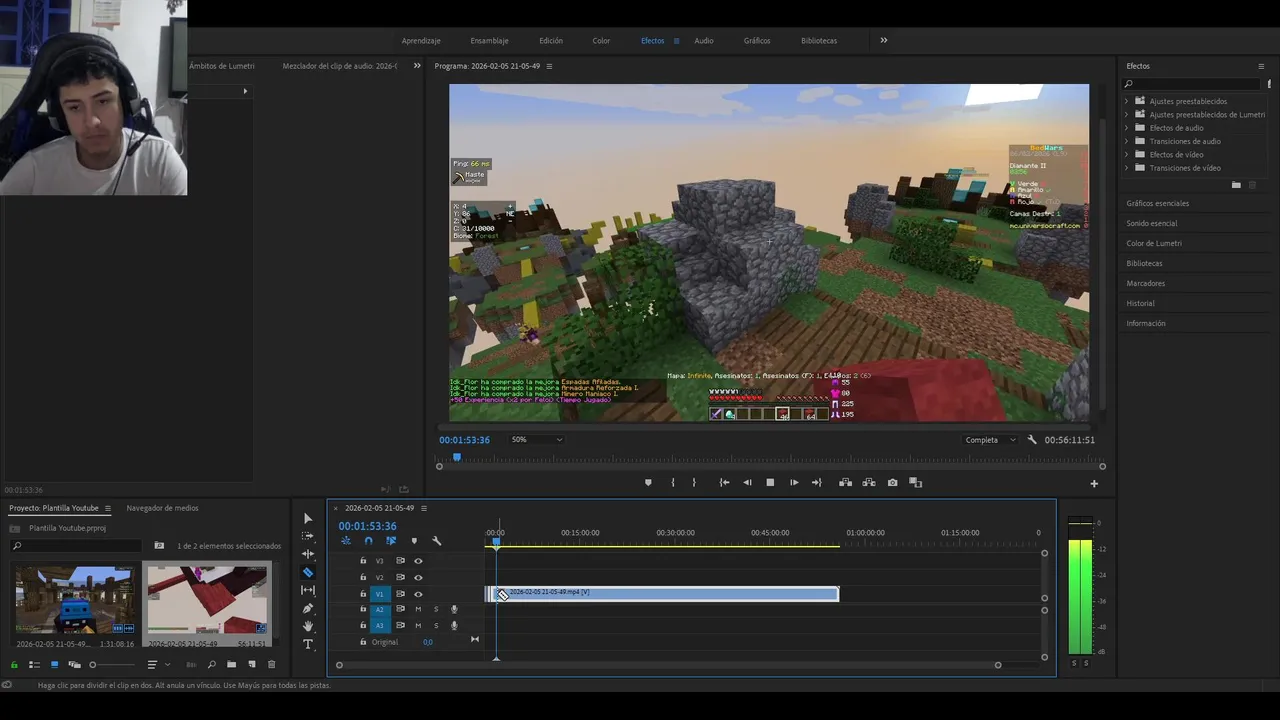Enable voice-over record on A2

point(454,610)
